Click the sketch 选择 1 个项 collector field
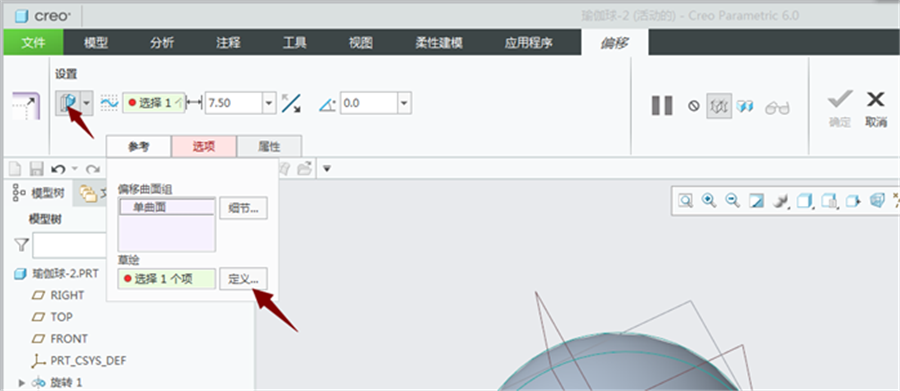This screenshot has height=391, width=900. 166,279
